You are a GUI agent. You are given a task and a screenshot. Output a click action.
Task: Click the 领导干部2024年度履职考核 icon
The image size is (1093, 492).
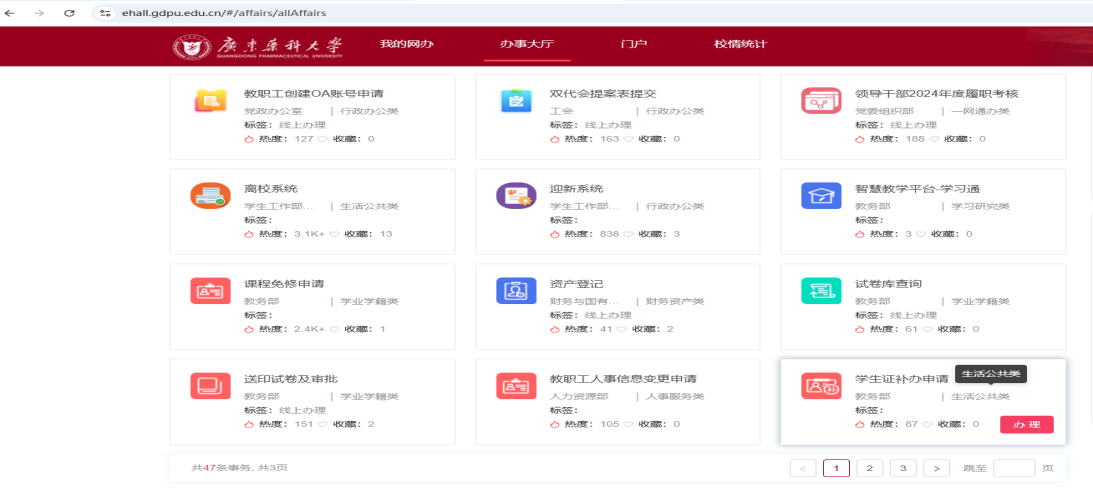pos(821,101)
